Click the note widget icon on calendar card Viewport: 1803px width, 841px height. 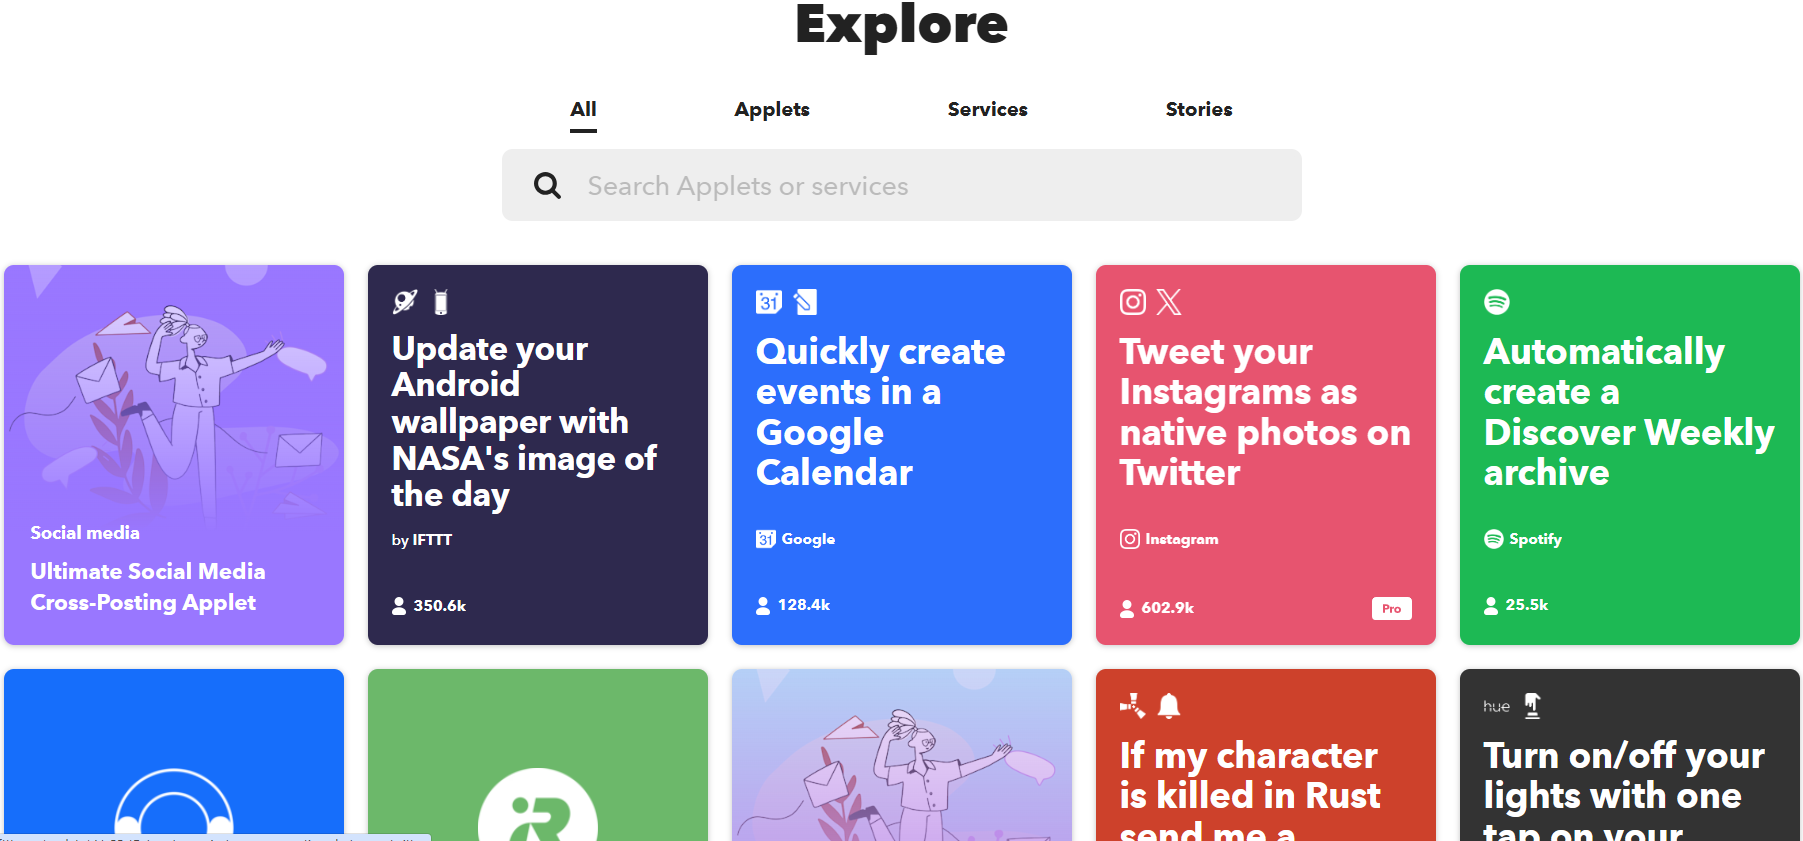click(x=805, y=302)
